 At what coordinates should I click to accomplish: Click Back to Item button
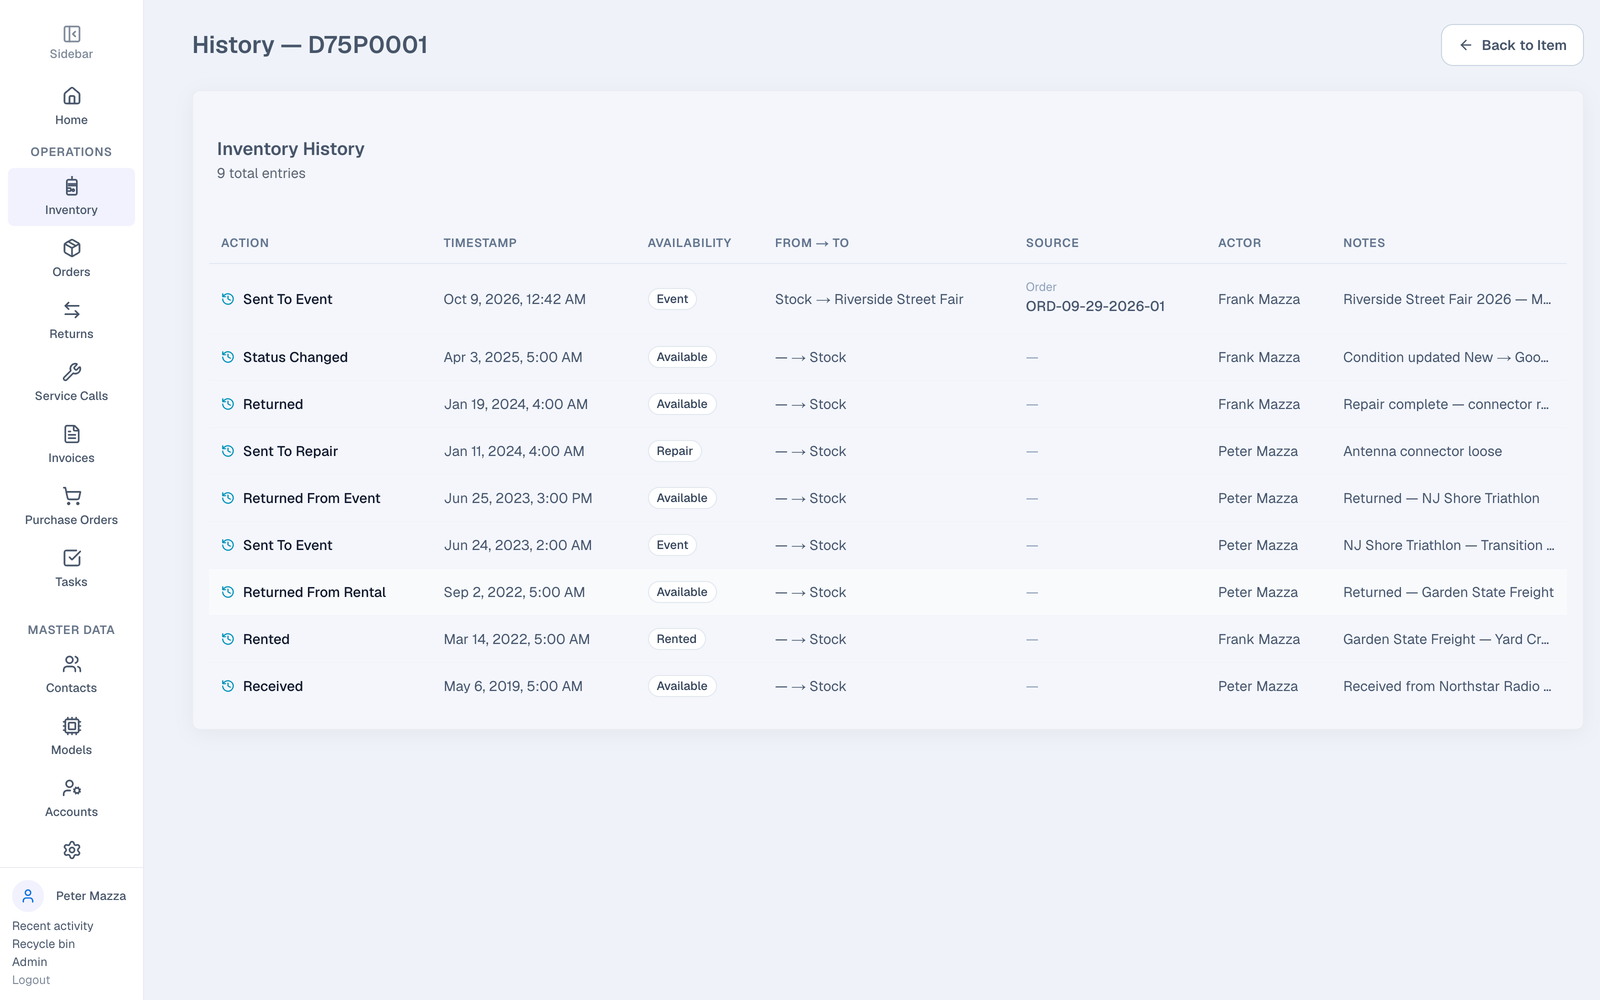pyautogui.click(x=1512, y=45)
